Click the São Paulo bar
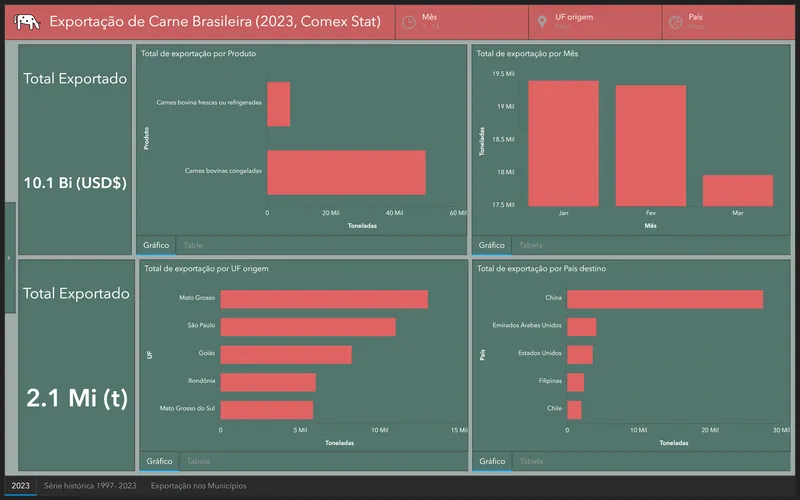The width and height of the screenshot is (800, 500). (308, 327)
